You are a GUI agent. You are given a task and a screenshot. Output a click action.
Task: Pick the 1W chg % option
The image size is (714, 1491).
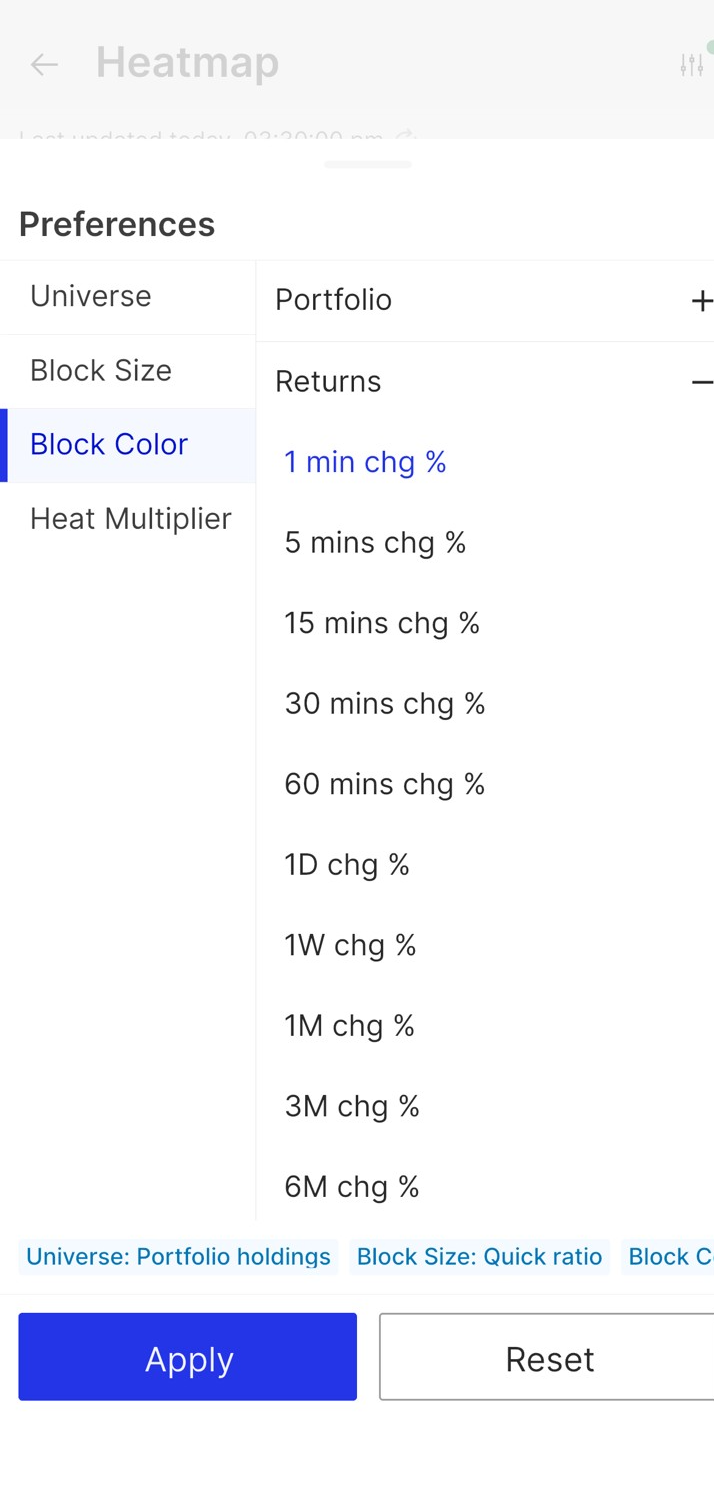pos(350,945)
